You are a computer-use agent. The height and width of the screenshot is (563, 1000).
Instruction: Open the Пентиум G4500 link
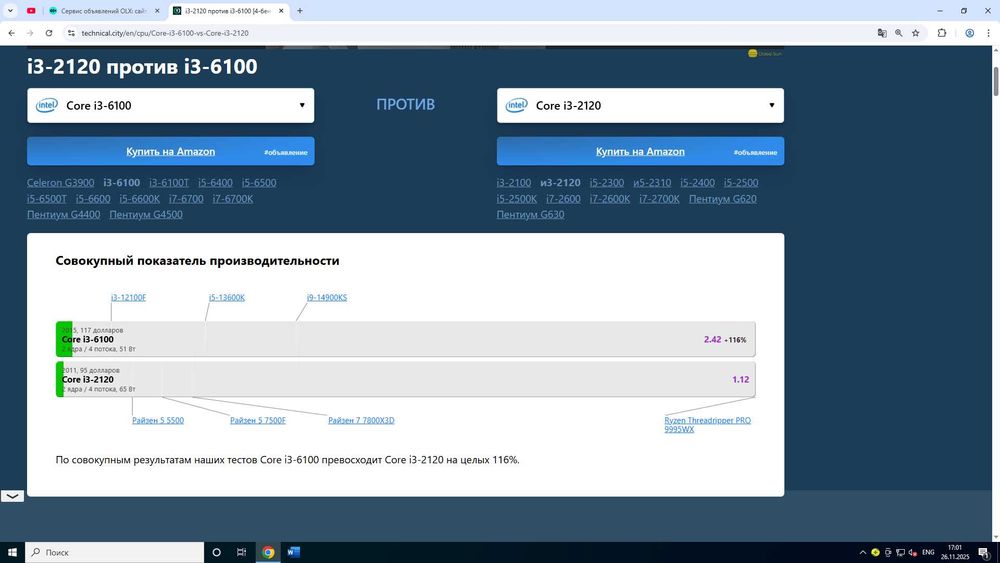(146, 215)
